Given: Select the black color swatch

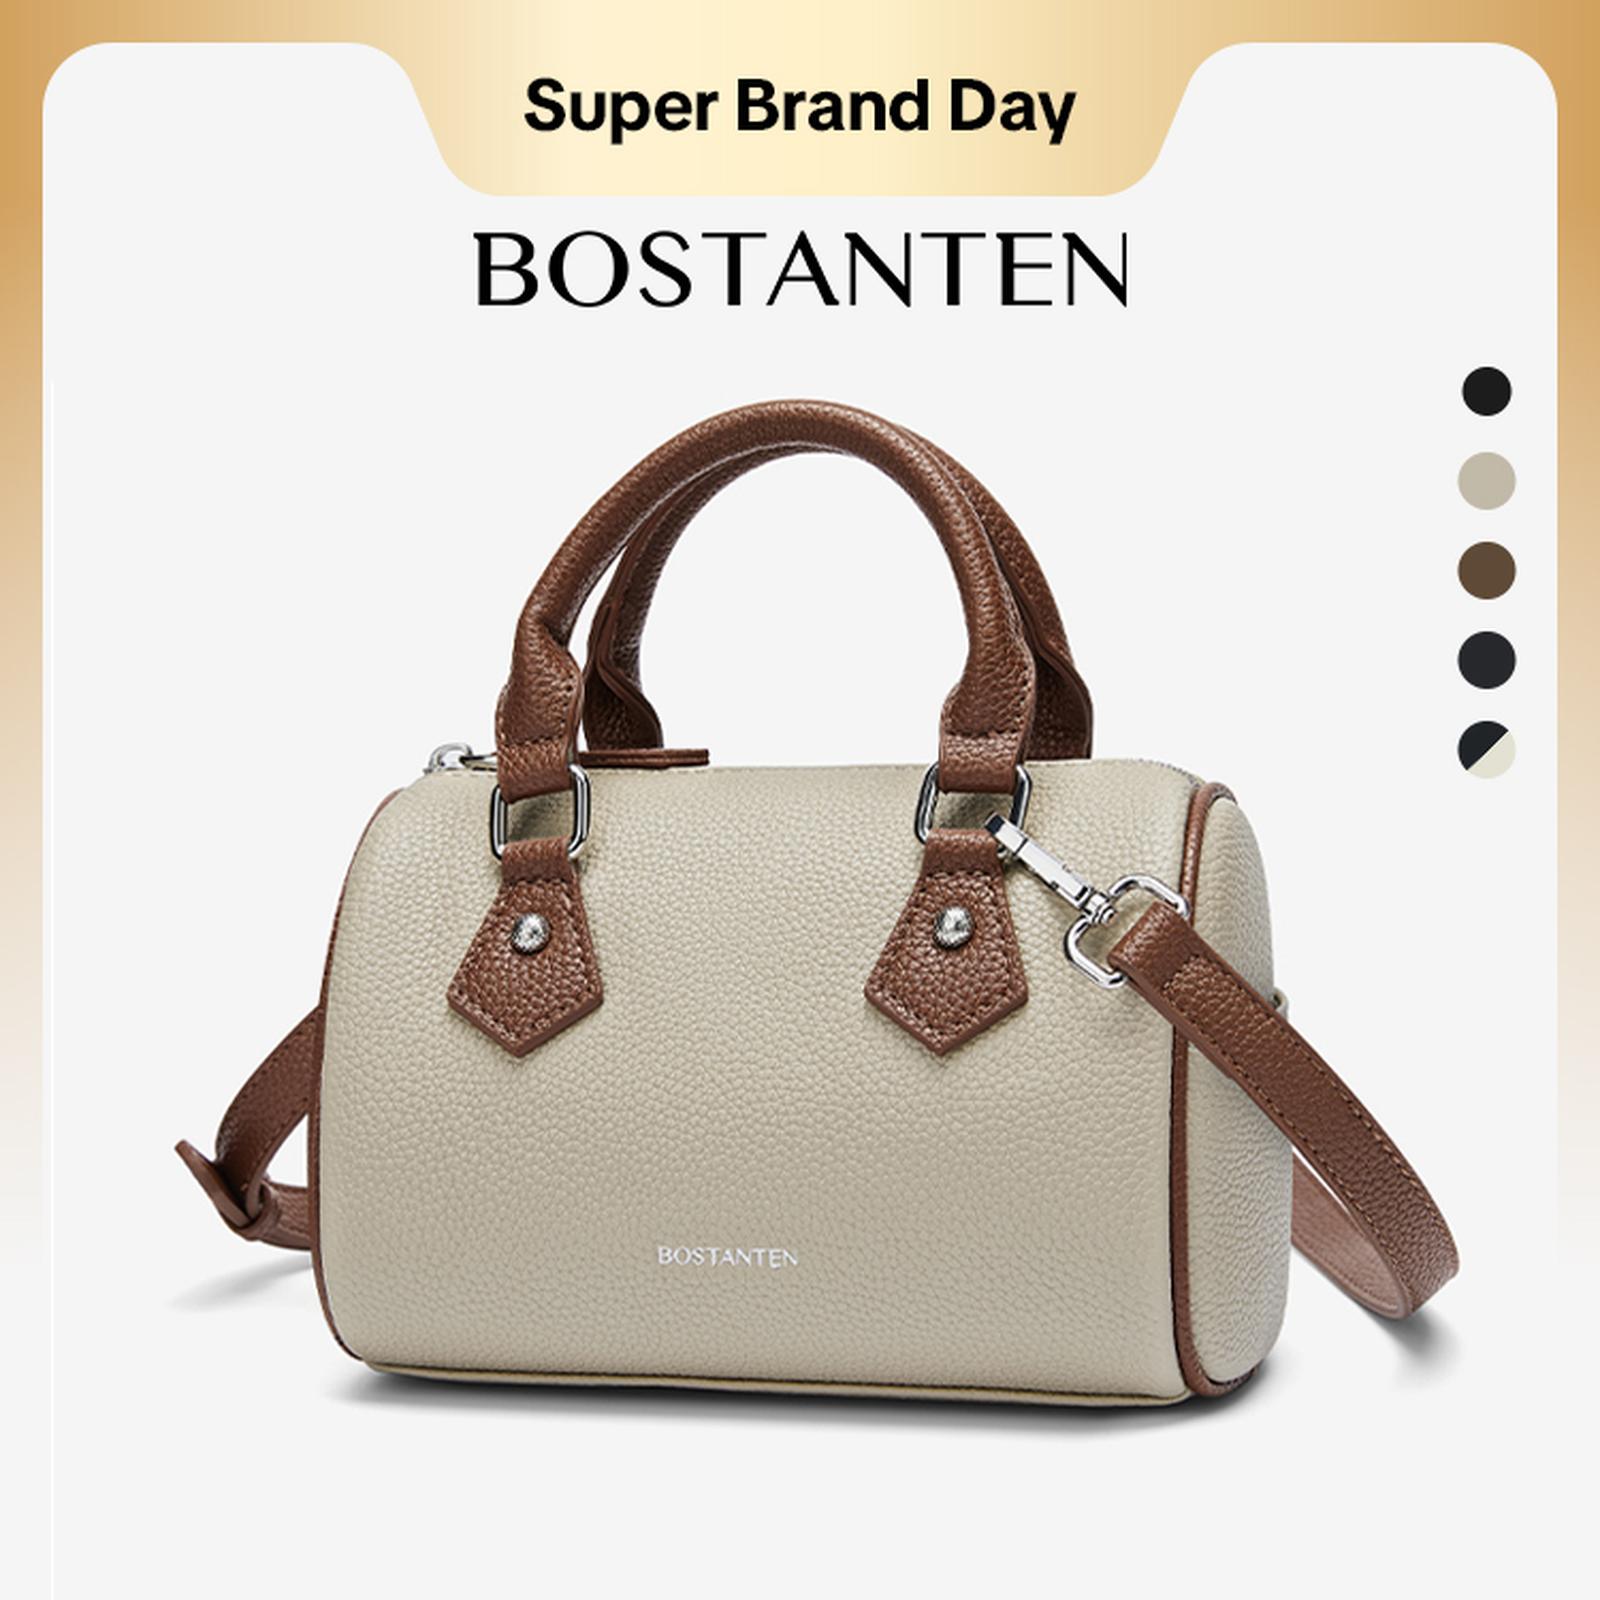Looking at the screenshot, I should coord(1487,391).
